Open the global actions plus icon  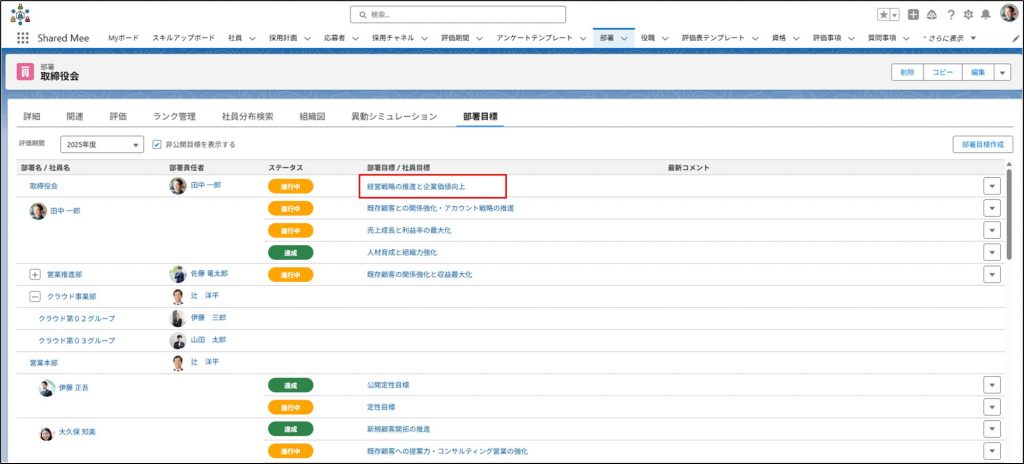coord(912,15)
